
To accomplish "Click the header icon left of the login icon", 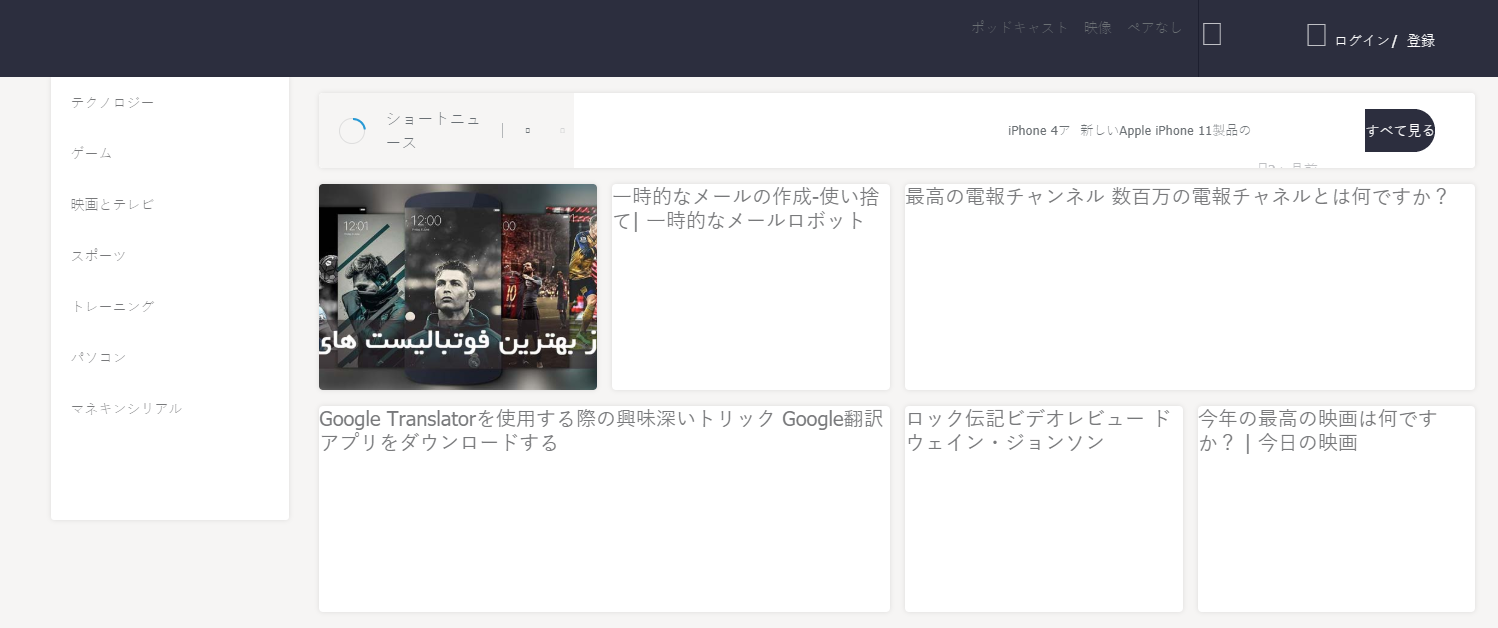I will coord(1212,35).
